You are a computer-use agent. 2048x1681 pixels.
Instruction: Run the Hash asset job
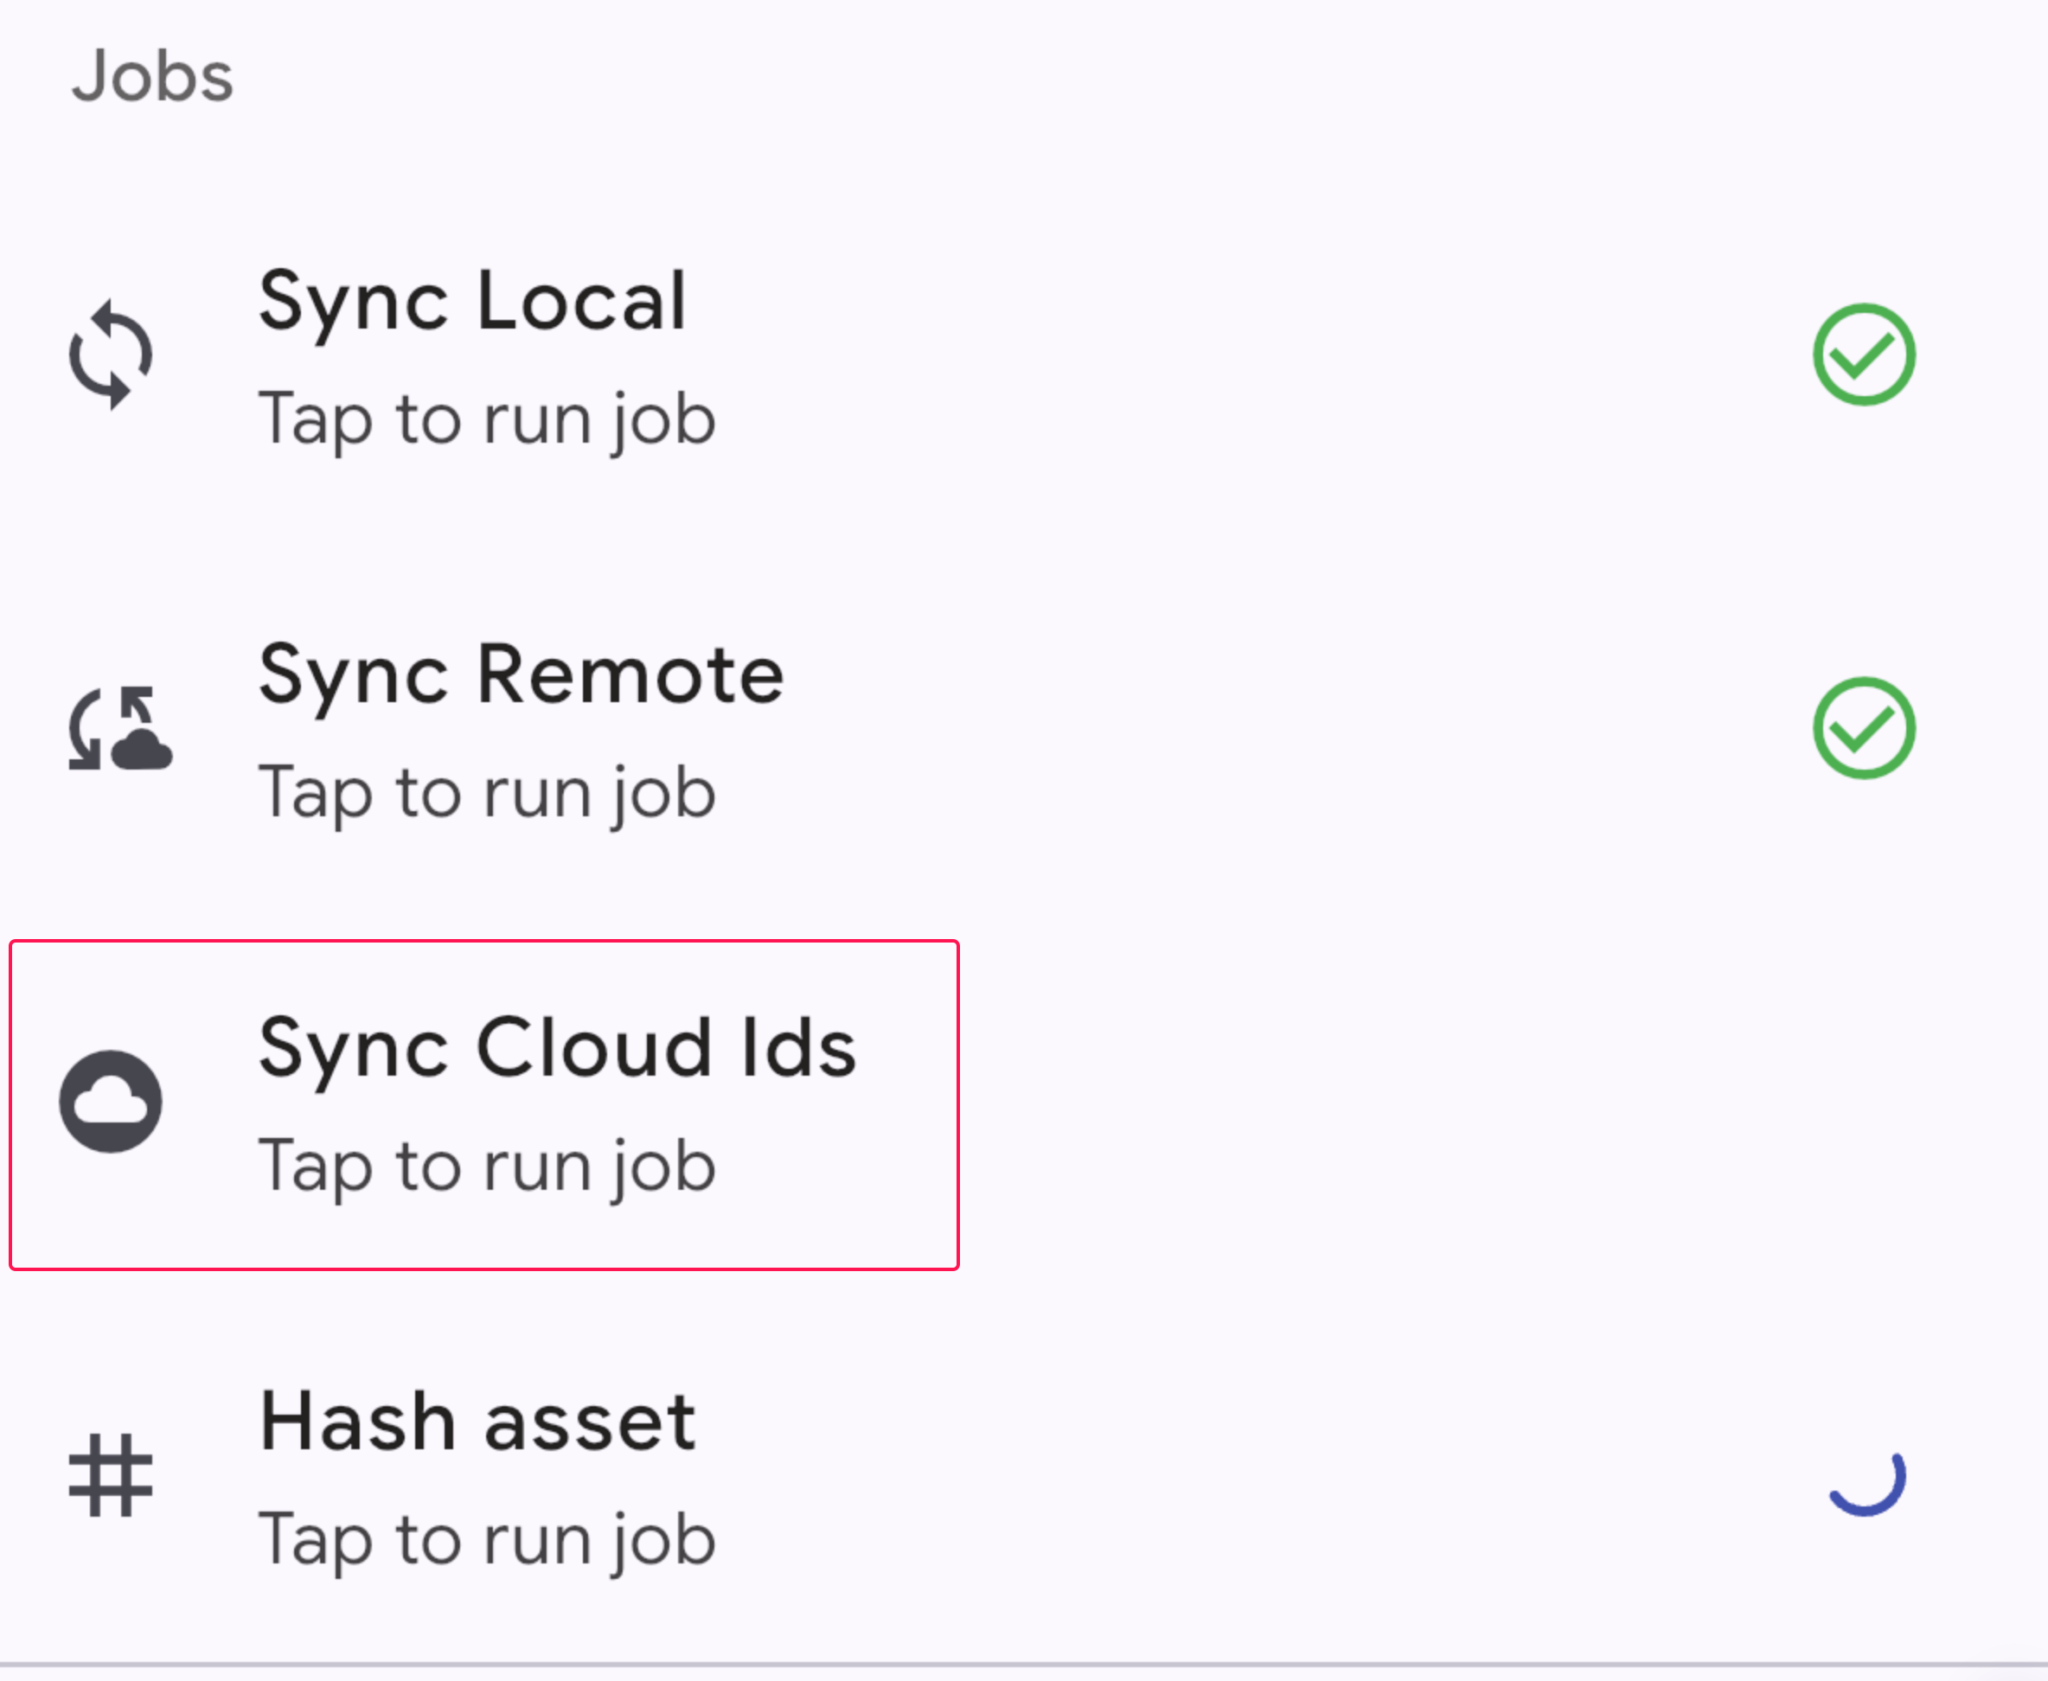[x=1000, y=1478]
